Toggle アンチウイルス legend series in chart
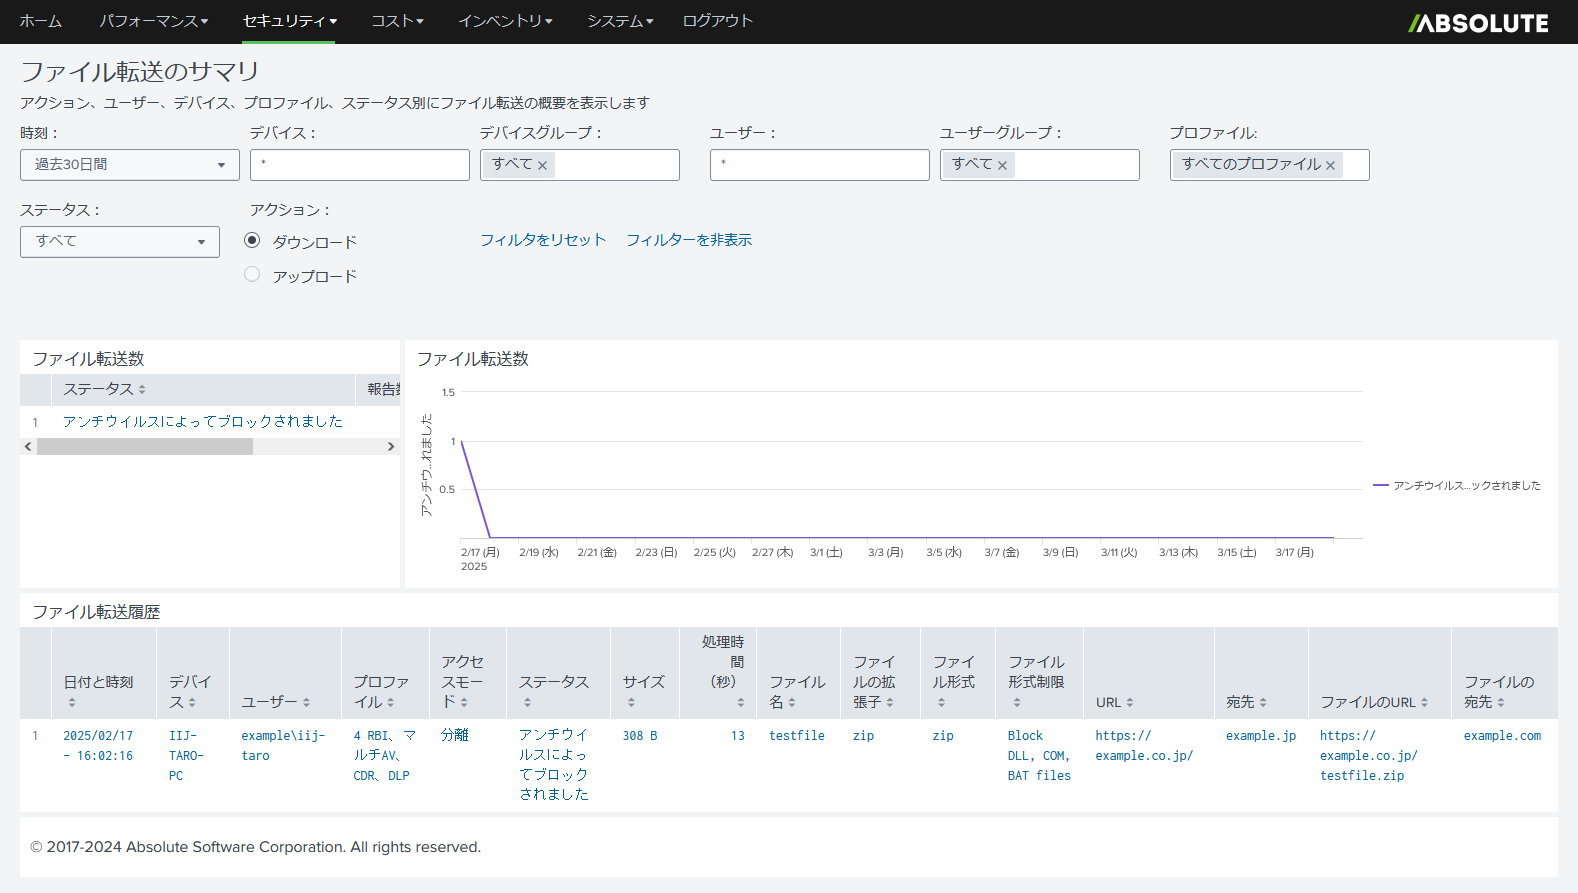The height and width of the screenshot is (893, 1578). (x=1457, y=486)
